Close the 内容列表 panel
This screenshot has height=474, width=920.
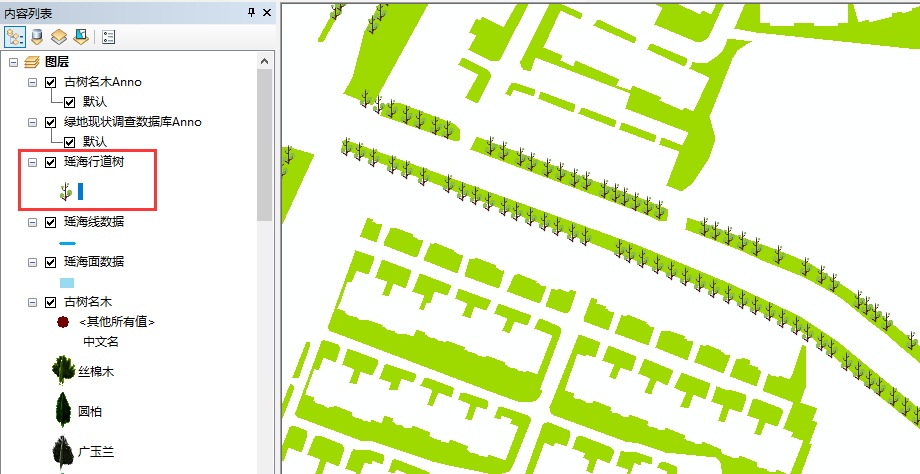(x=267, y=12)
